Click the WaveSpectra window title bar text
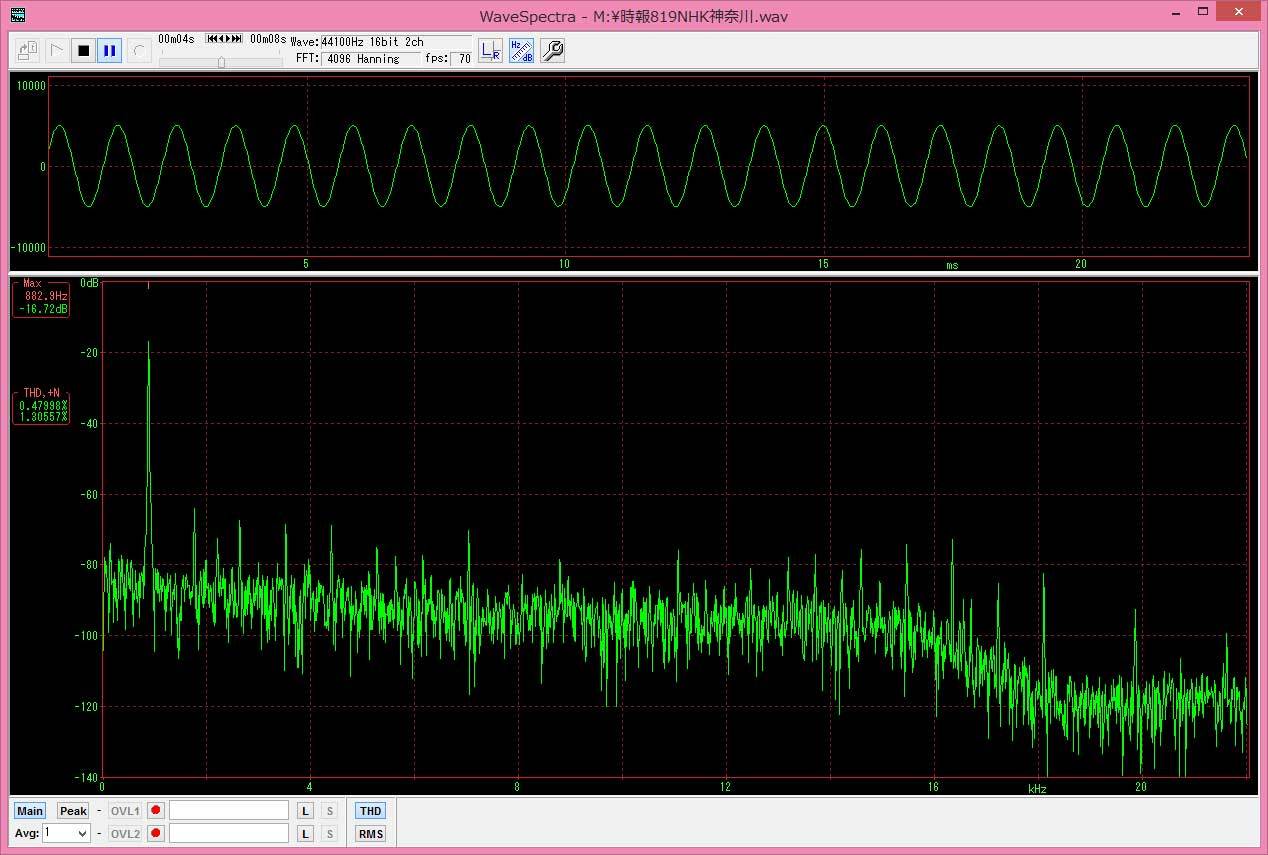 coord(633,16)
